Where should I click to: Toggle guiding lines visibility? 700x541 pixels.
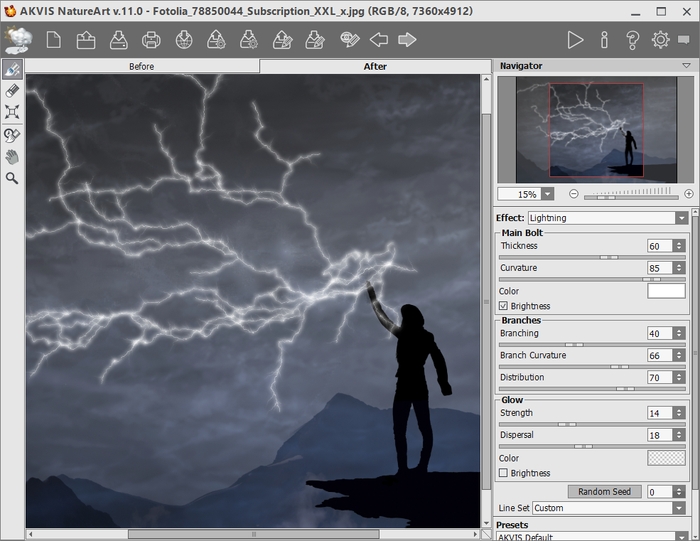(350, 40)
